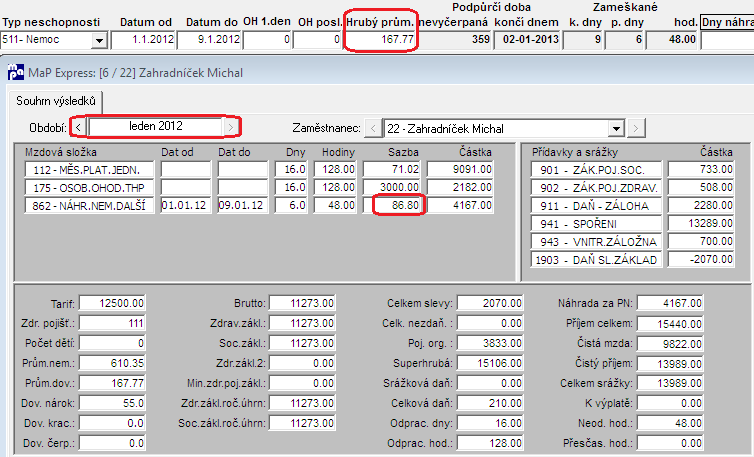Image resolution: width=754 pixels, height=457 pixels.
Task: Expand the Zaměstnanec combo box list
Action: [616, 128]
